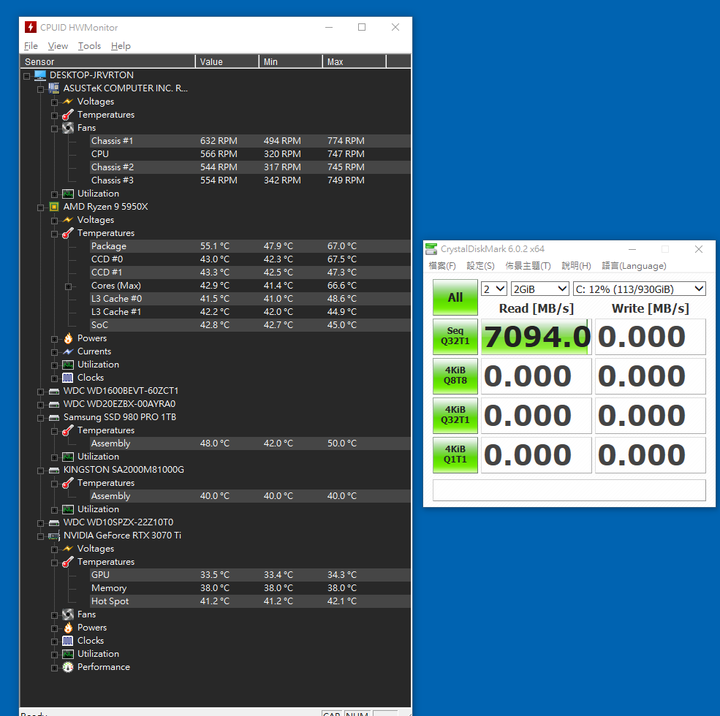Screen dimensions: 720x716
Task: Click the CPU Powers flame icon
Action: (68, 338)
